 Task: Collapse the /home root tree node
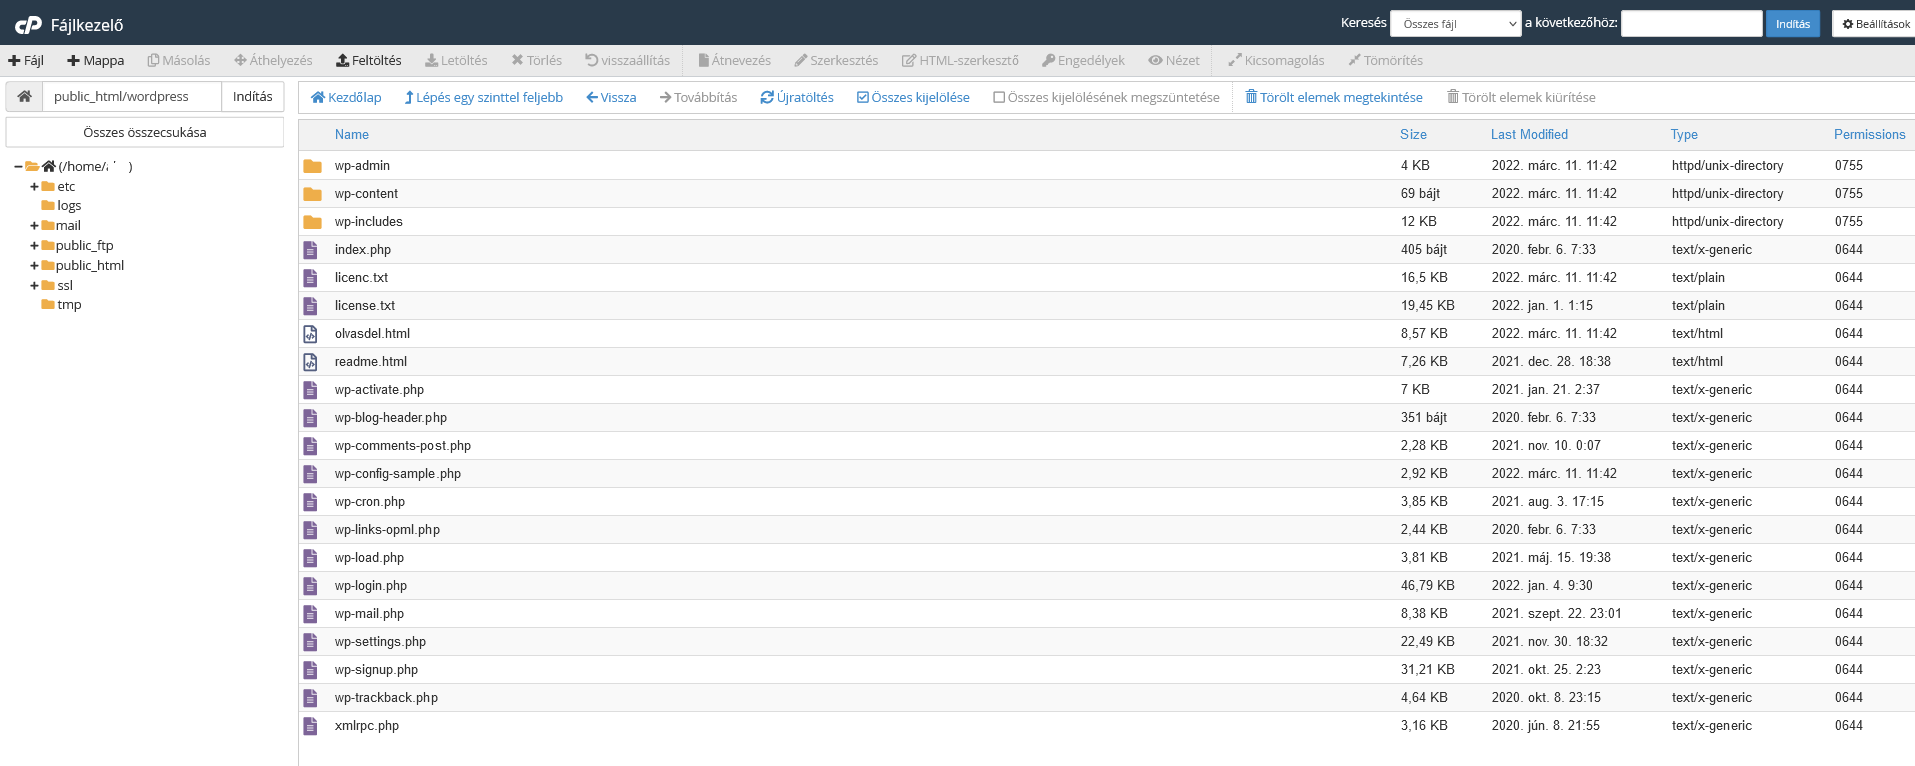[18, 166]
